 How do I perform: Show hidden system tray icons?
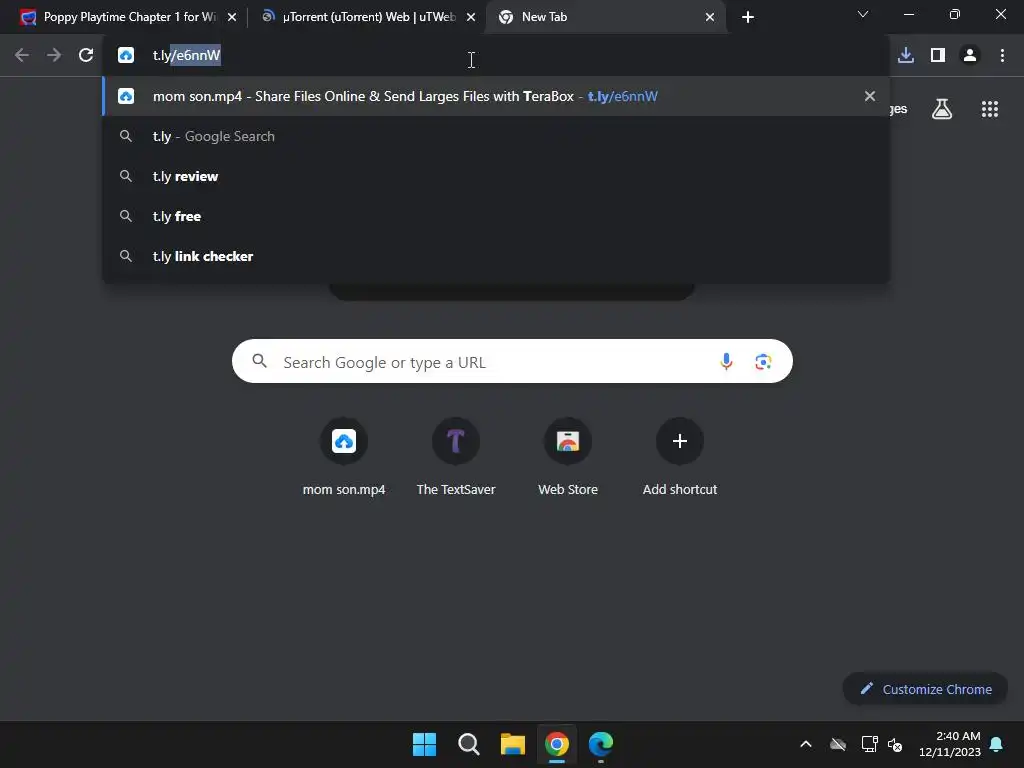point(806,744)
